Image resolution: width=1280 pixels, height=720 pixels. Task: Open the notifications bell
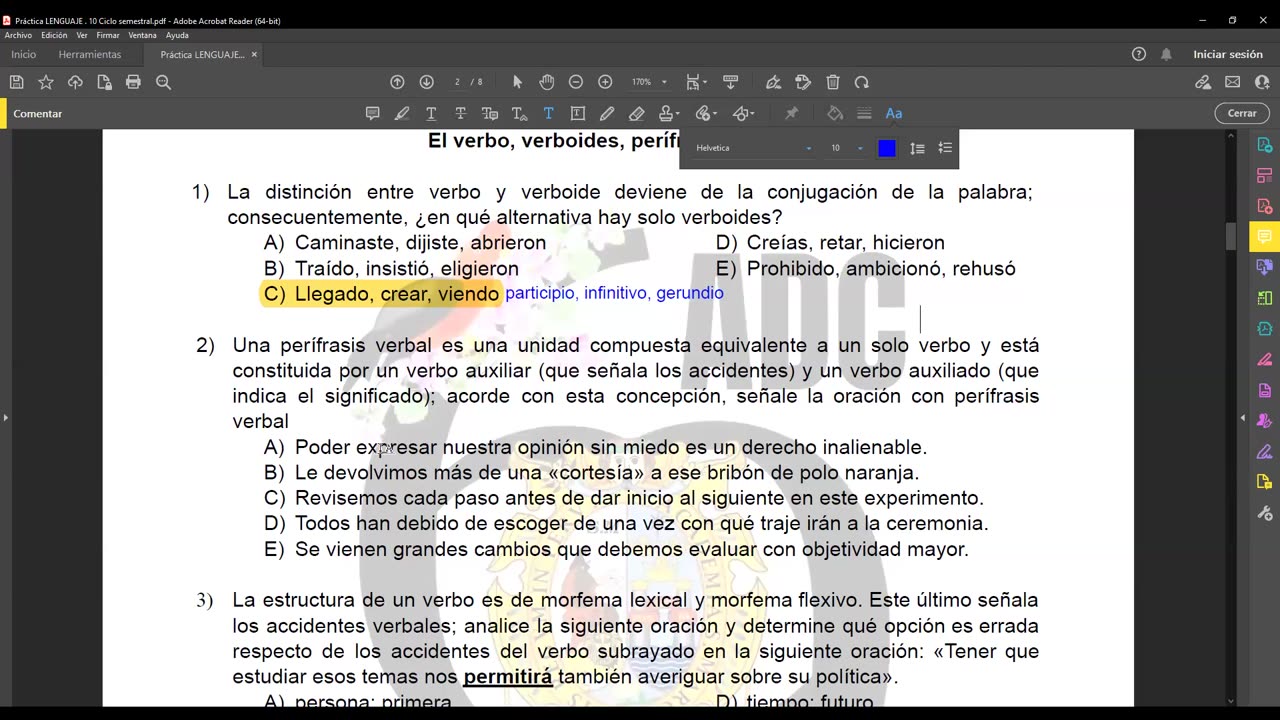pyautogui.click(x=1166, y=54)
